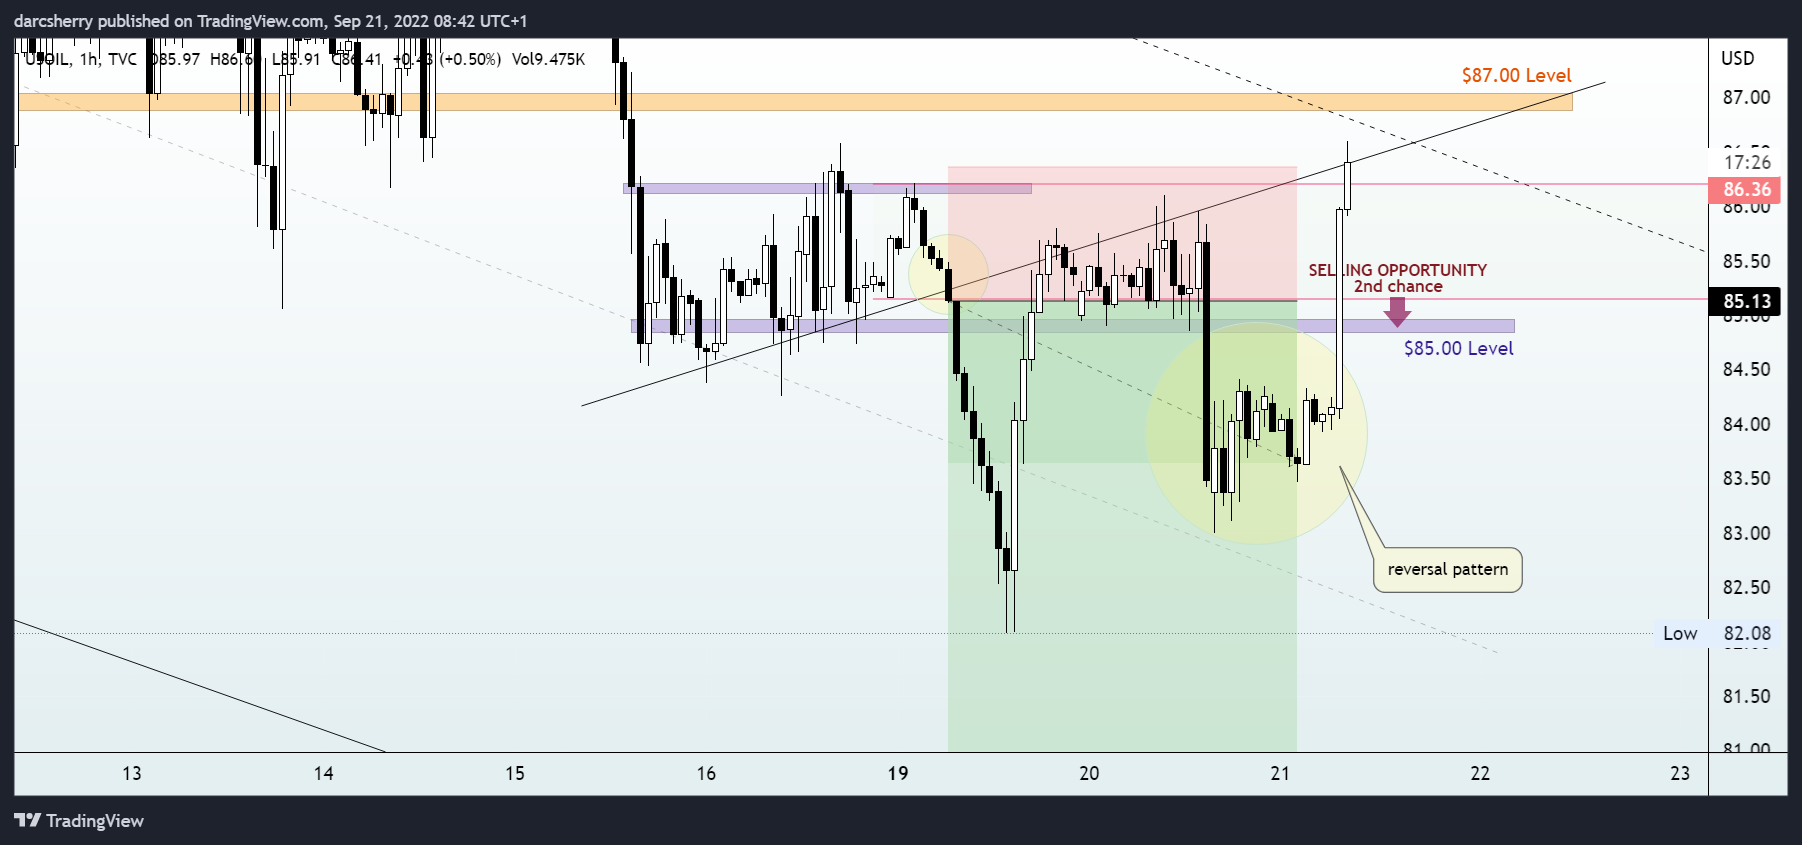
Task: Click the 81.50 price axis label
Action: coord(1746,697)
